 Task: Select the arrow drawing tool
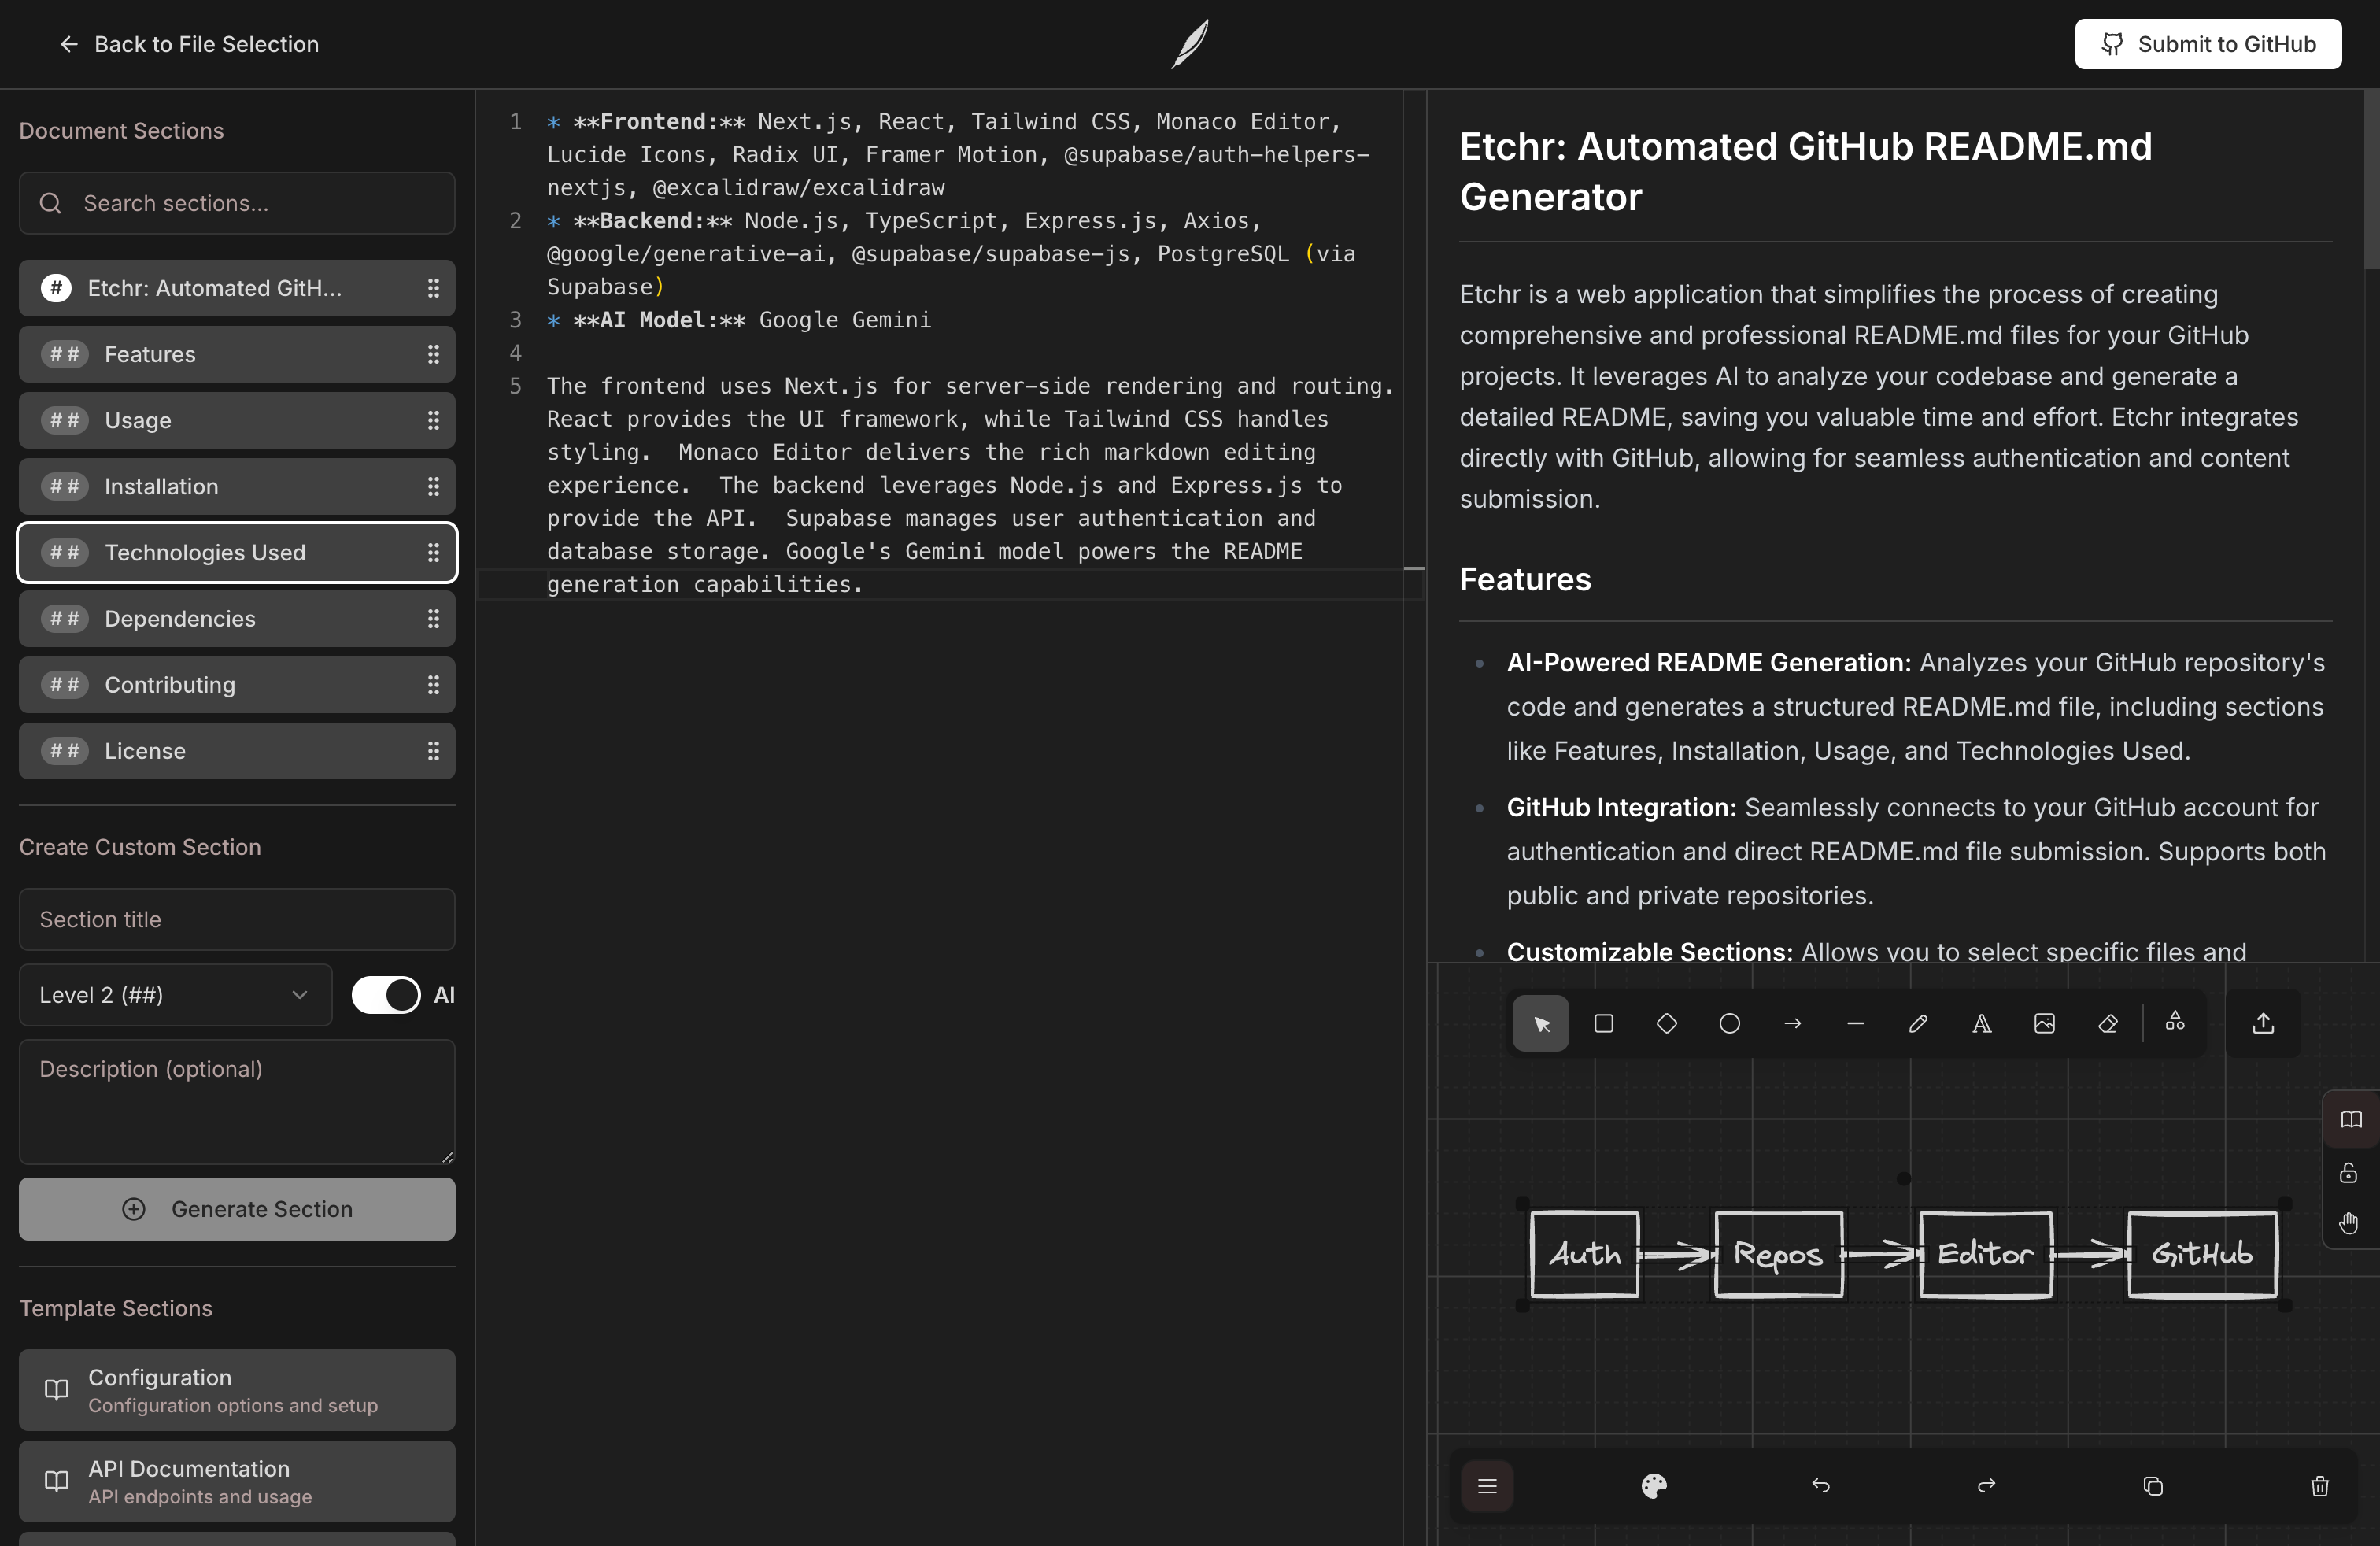click(x=1792, y=1023)
